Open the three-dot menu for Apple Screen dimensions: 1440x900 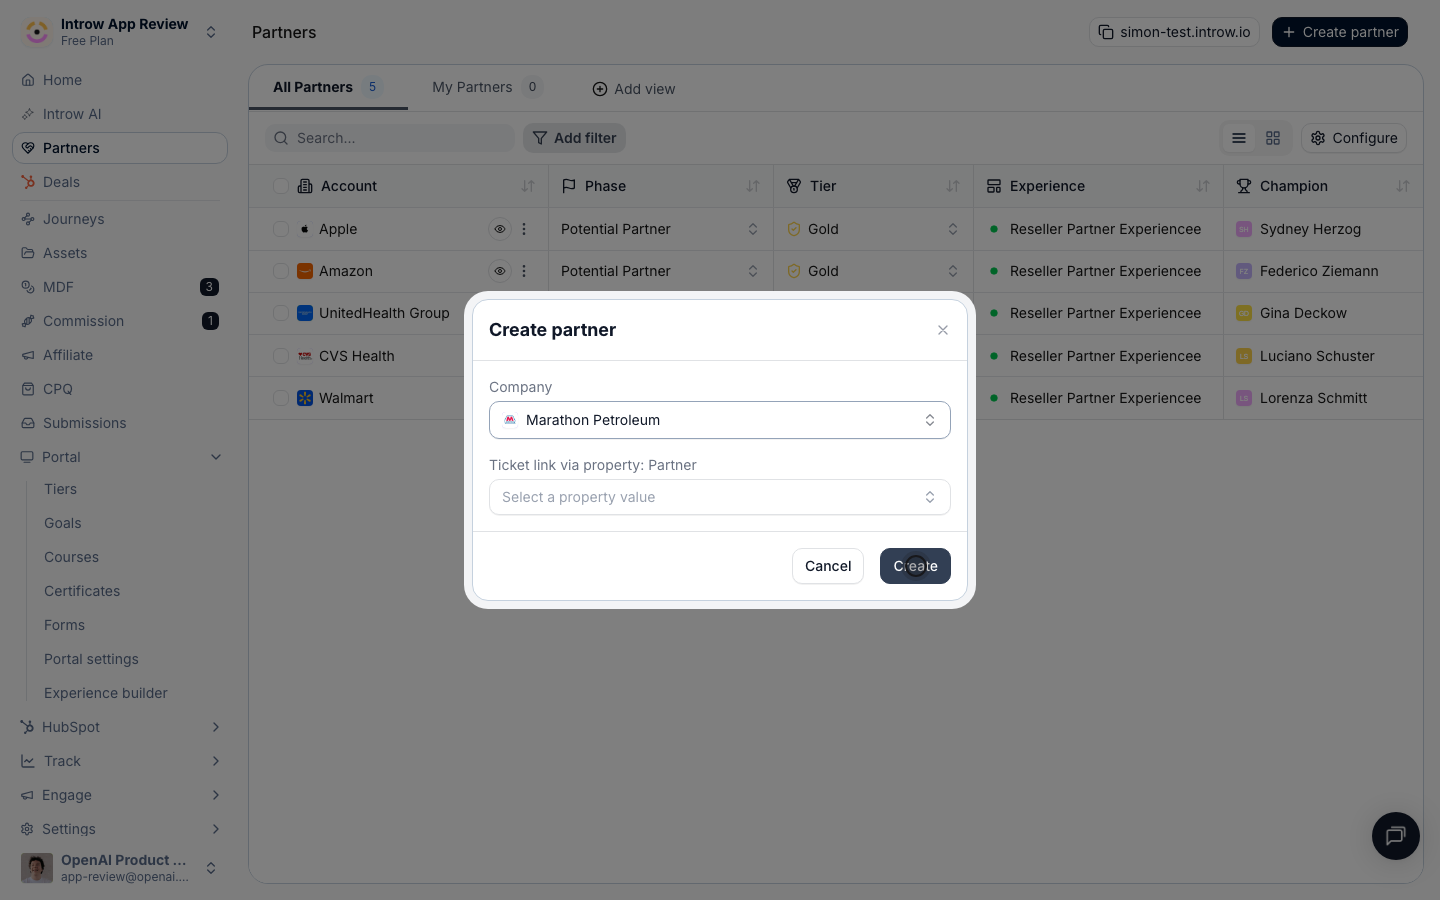point(524,229)
